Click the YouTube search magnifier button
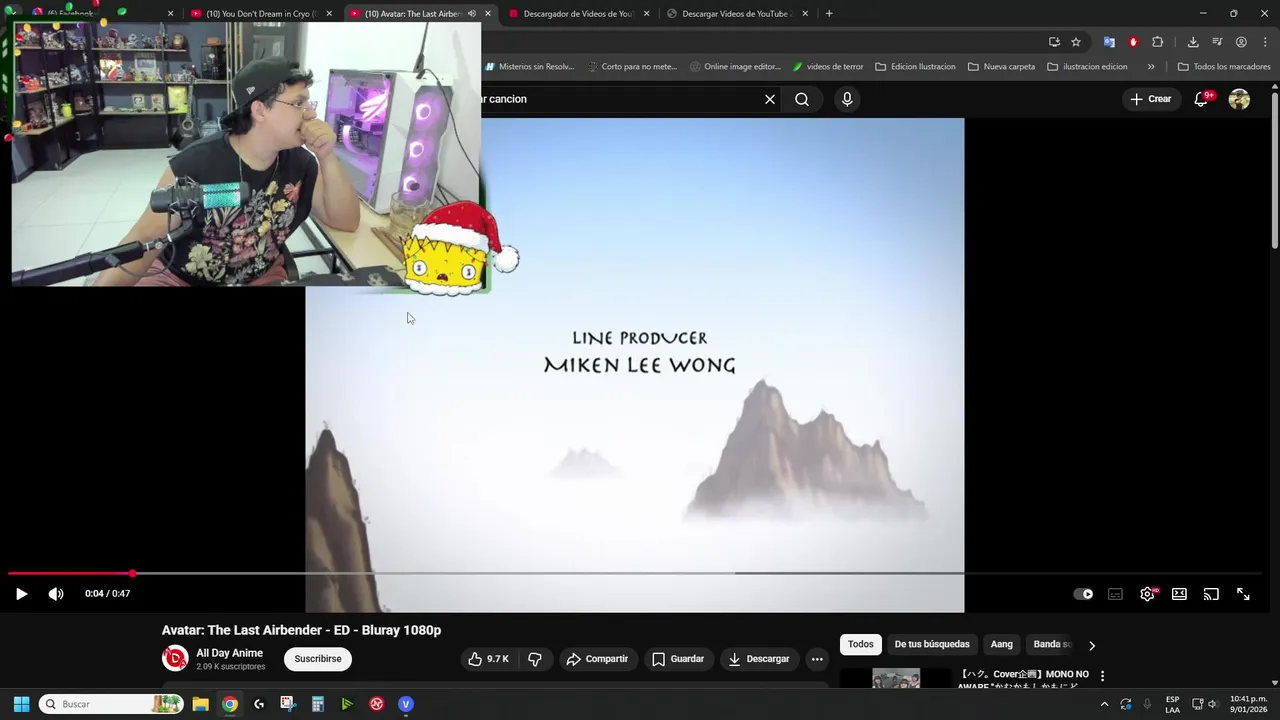 pyautogui.click(x=802, y=99)
